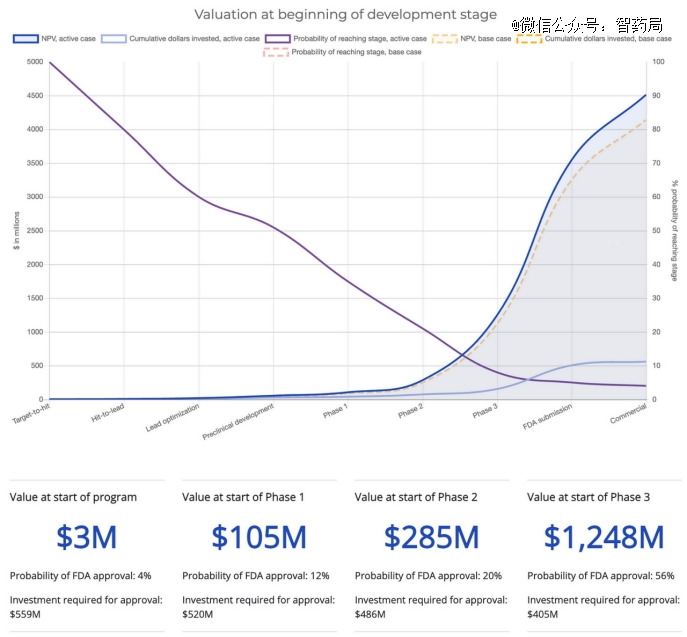Click the $559M investment amount
687x637 pixels.
coord(25,614)
